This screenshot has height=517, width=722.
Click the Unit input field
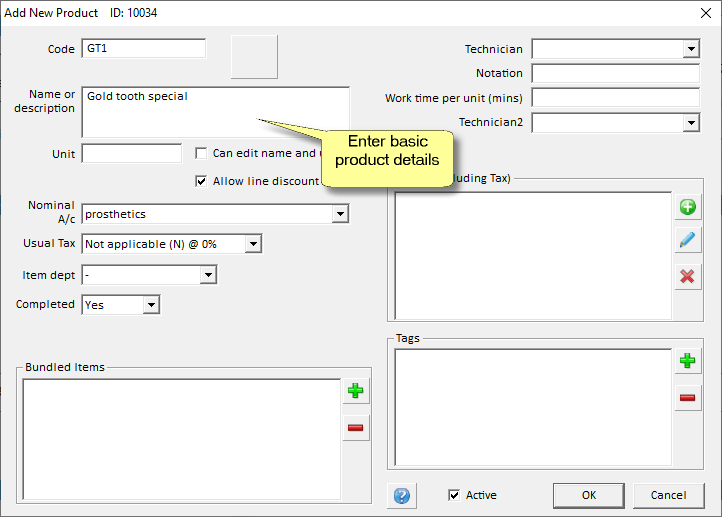[132, 153]
